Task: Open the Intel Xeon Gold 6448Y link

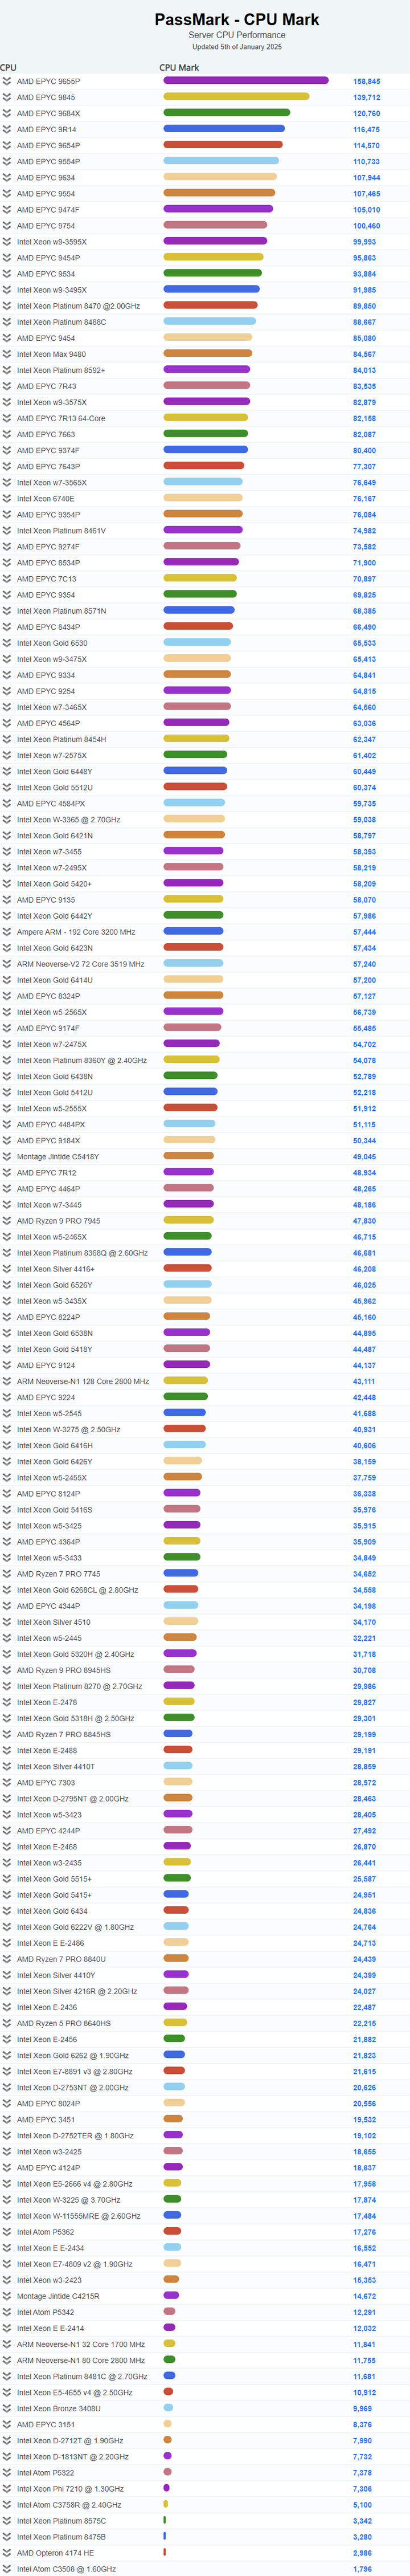Action: pos(55,771)
